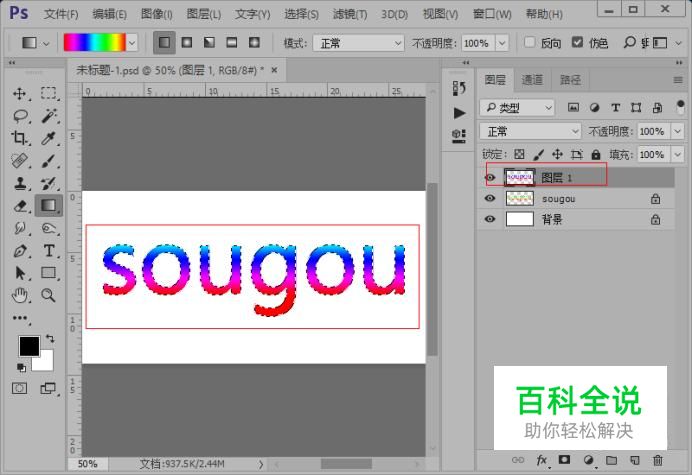
Task: Choose angle gradient style
Action: pos(209,43)
